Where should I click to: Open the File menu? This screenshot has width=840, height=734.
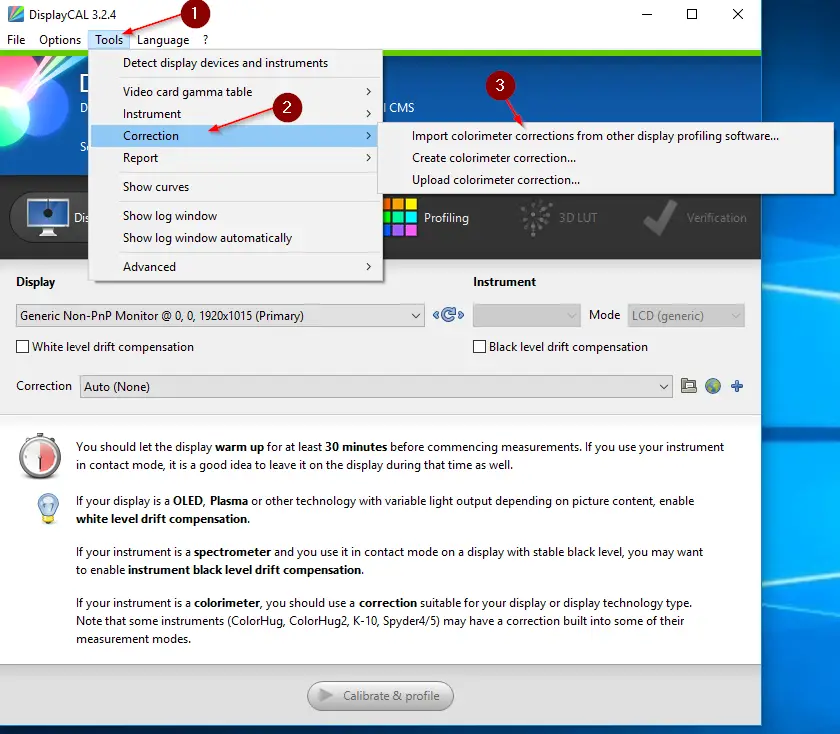16,40
